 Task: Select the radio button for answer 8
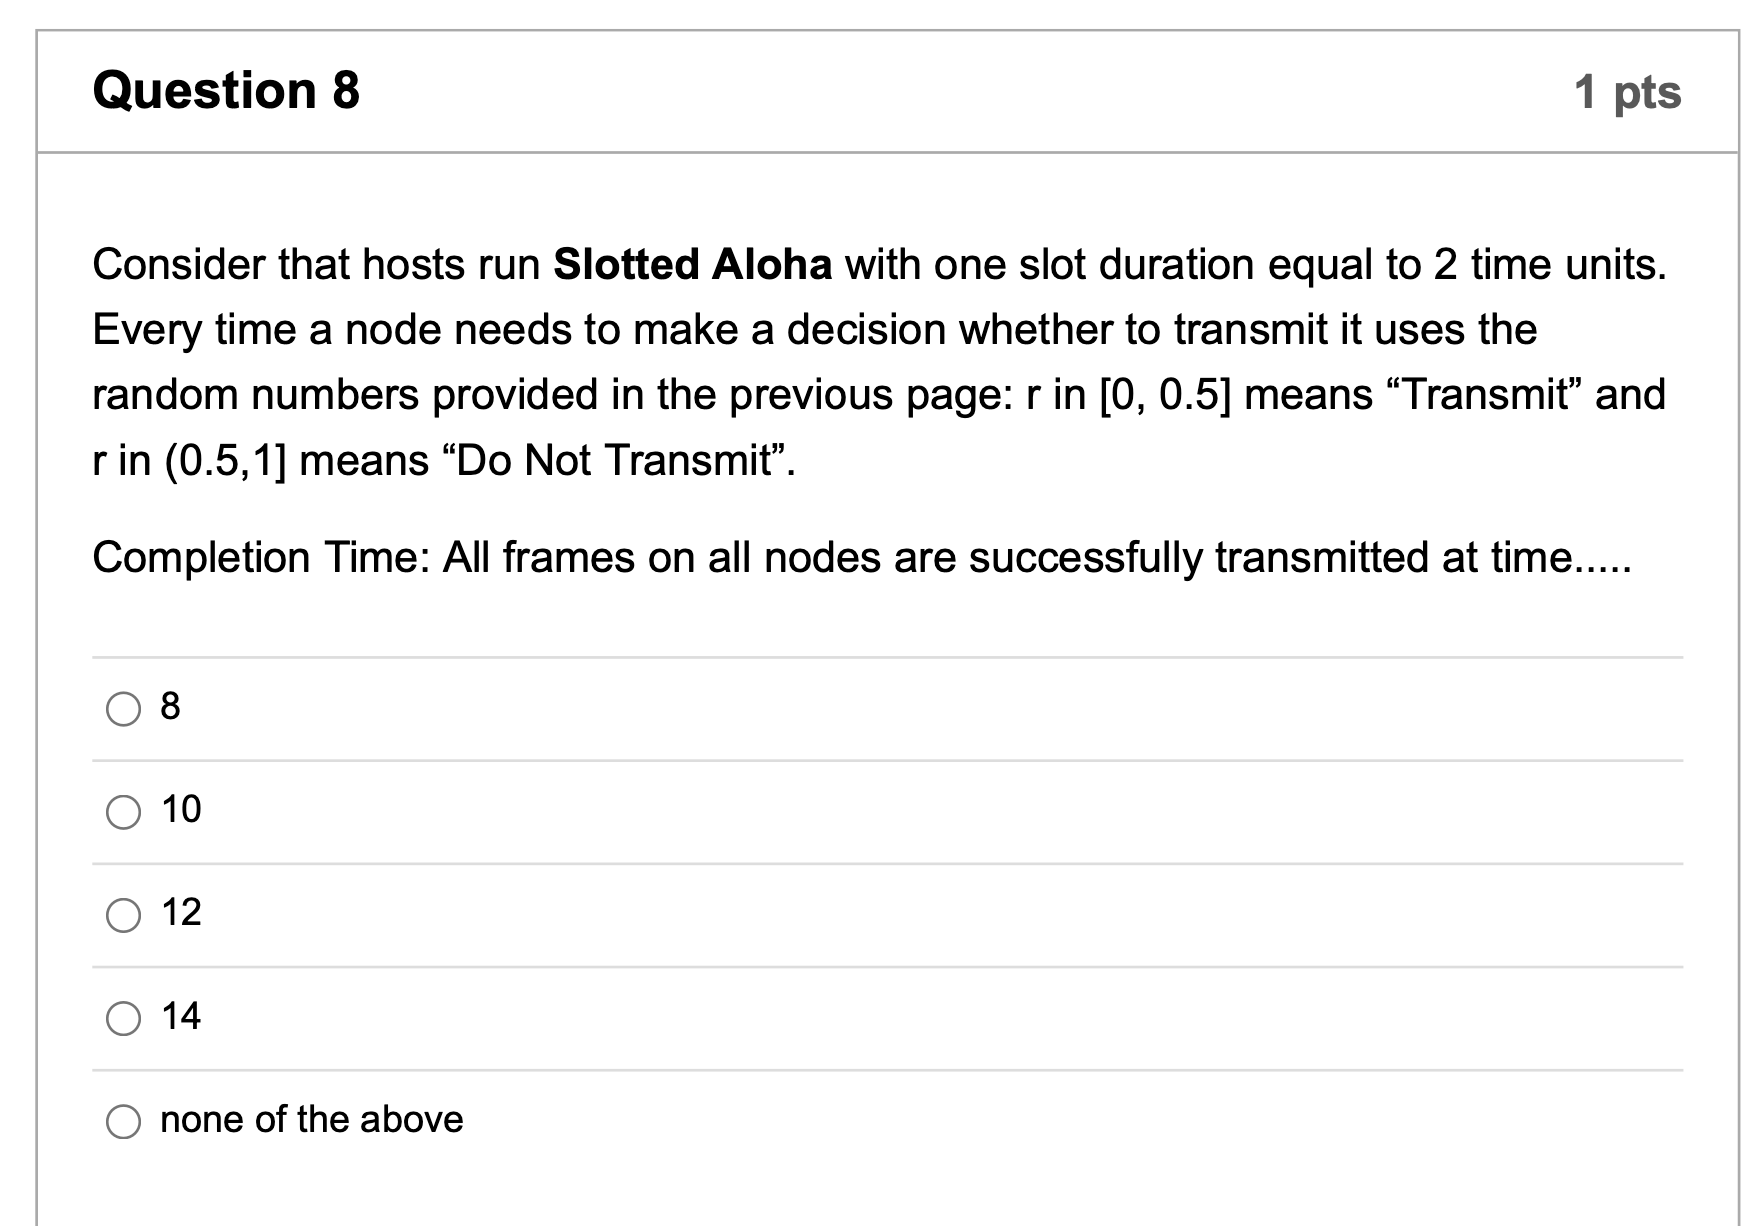tap(123, 709)
